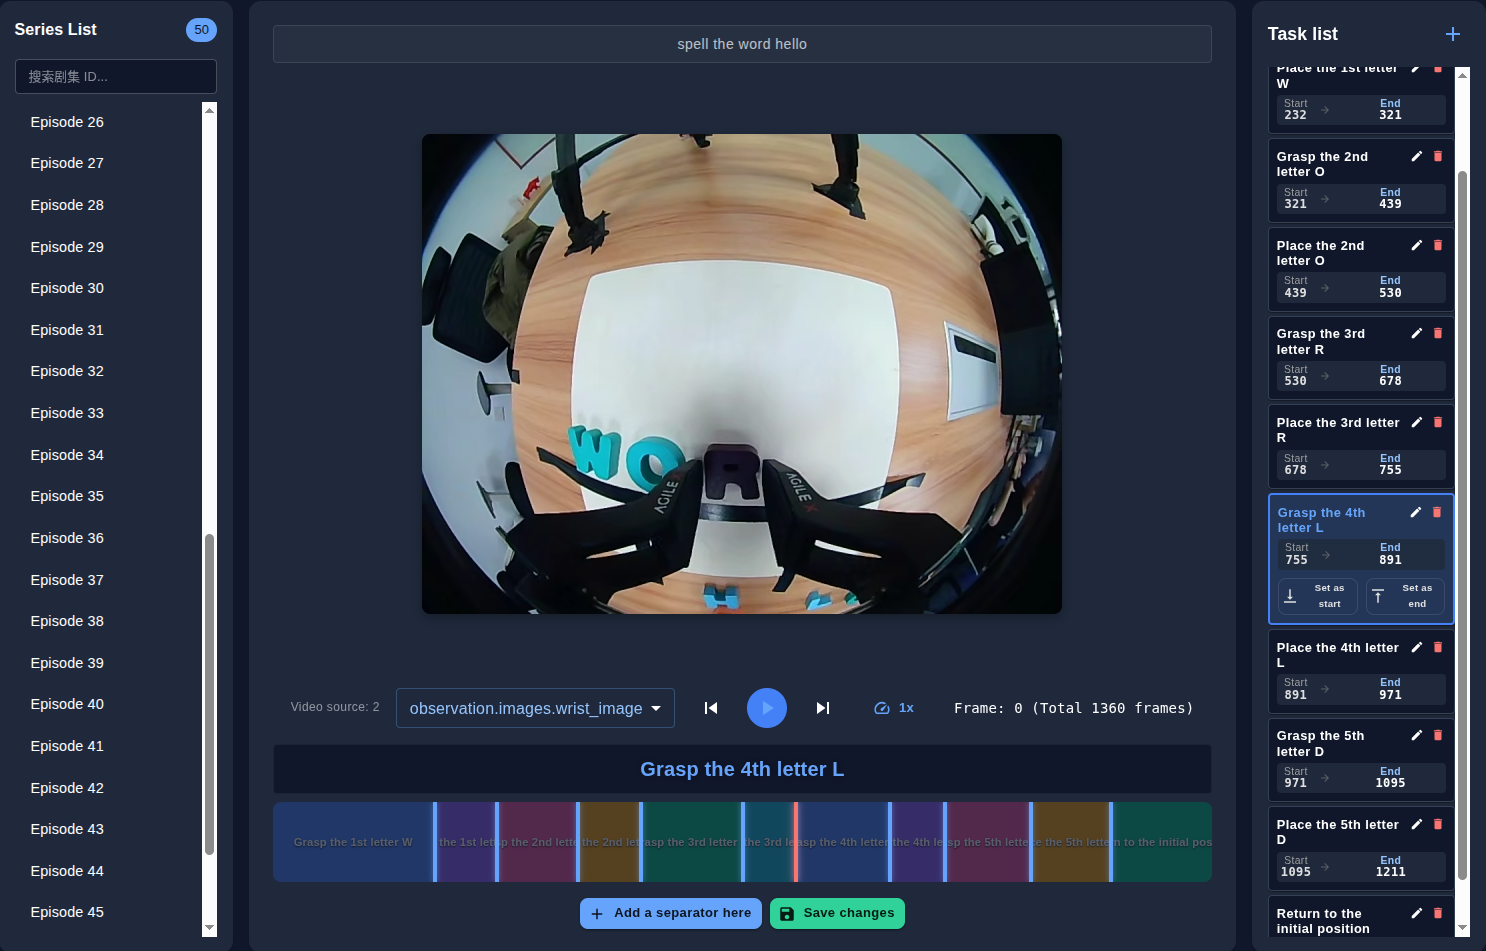
Task: Focus the series ID search field
Action: point(116,77)
